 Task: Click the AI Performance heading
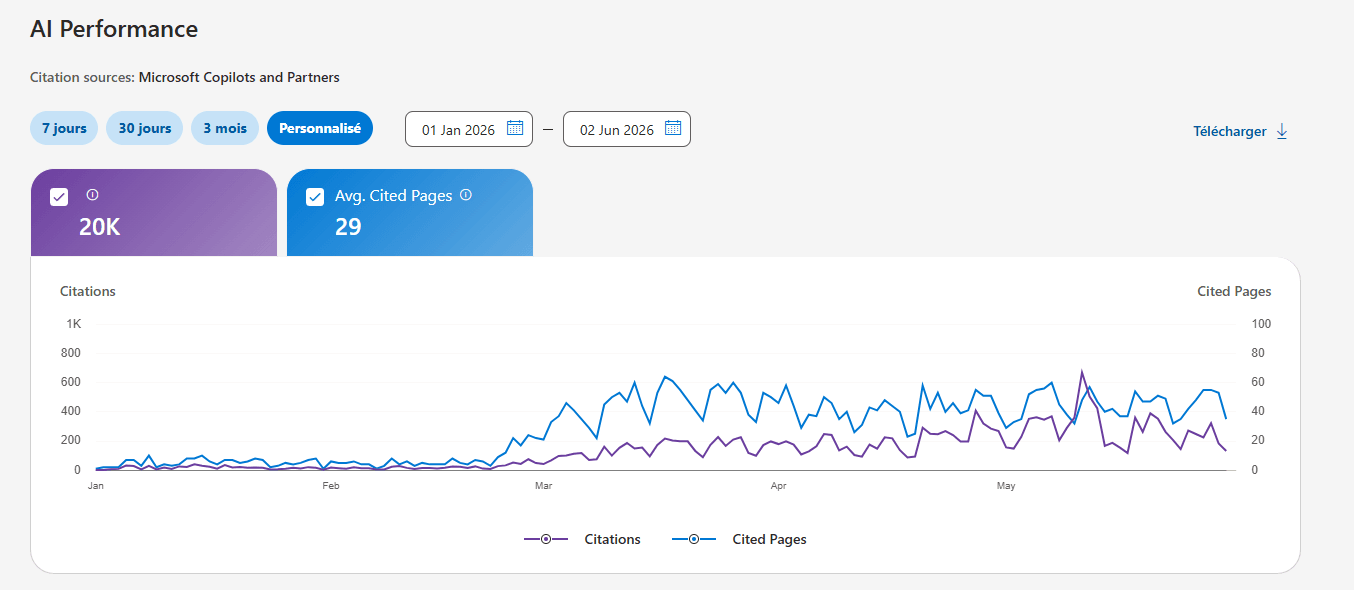coord(114,29)
